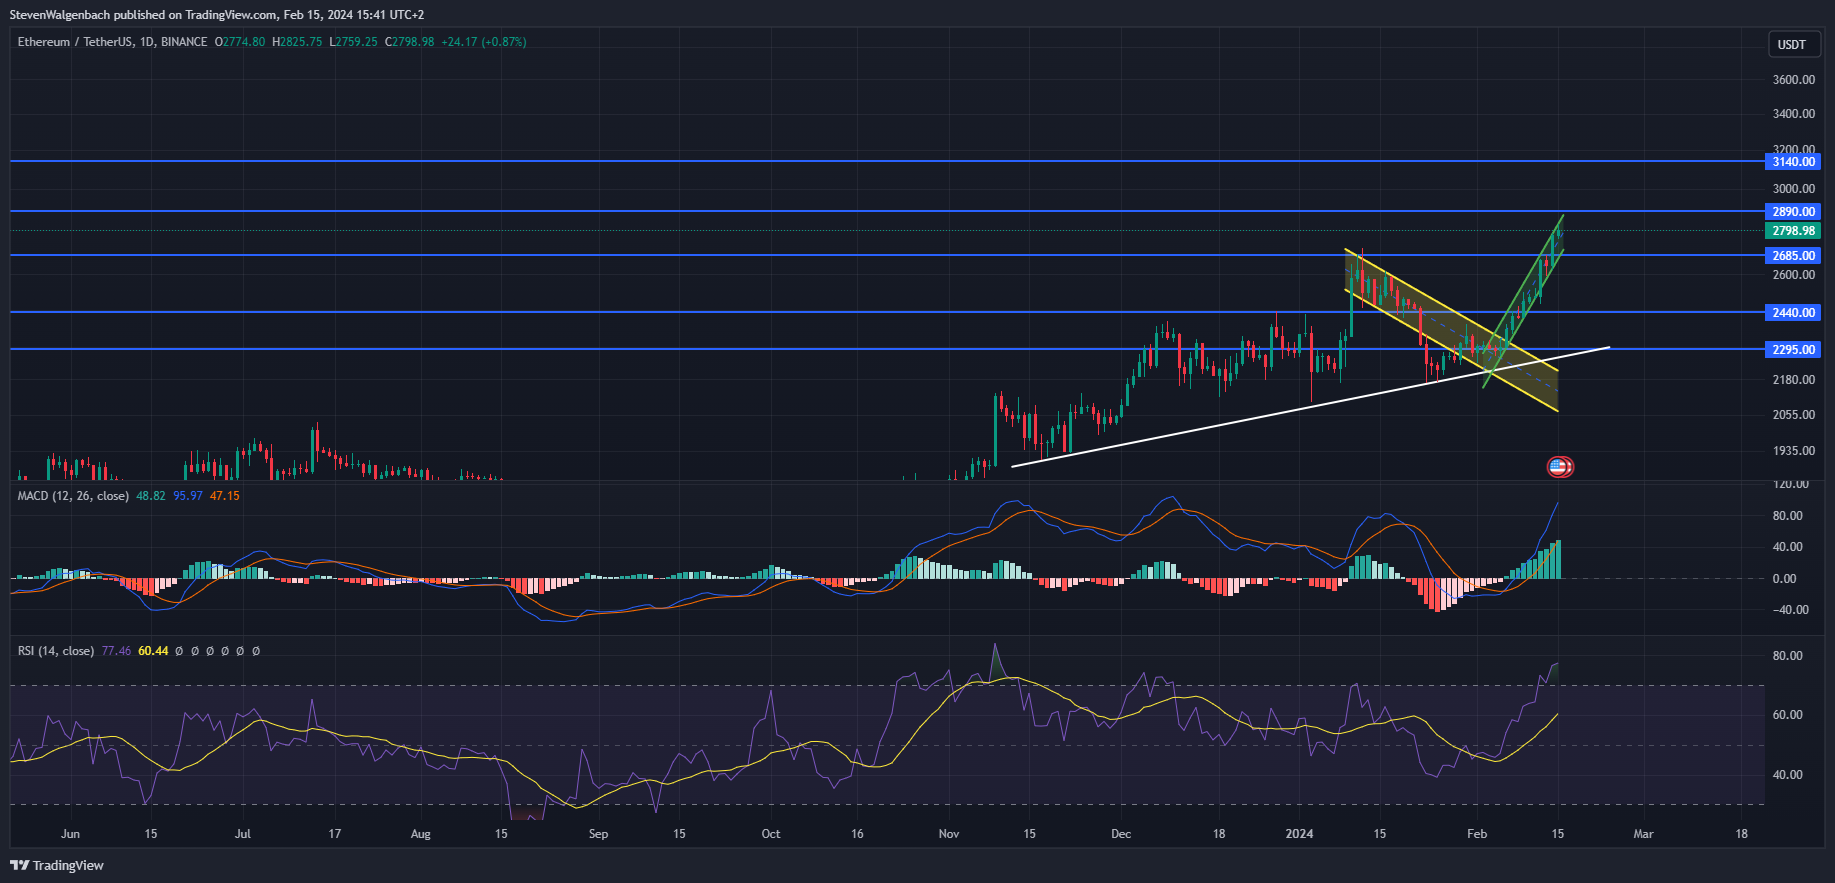Click the Dec date on the time axis
Image resolution: width=1835 pixels, height=883 pixels.
(1121, 834)
